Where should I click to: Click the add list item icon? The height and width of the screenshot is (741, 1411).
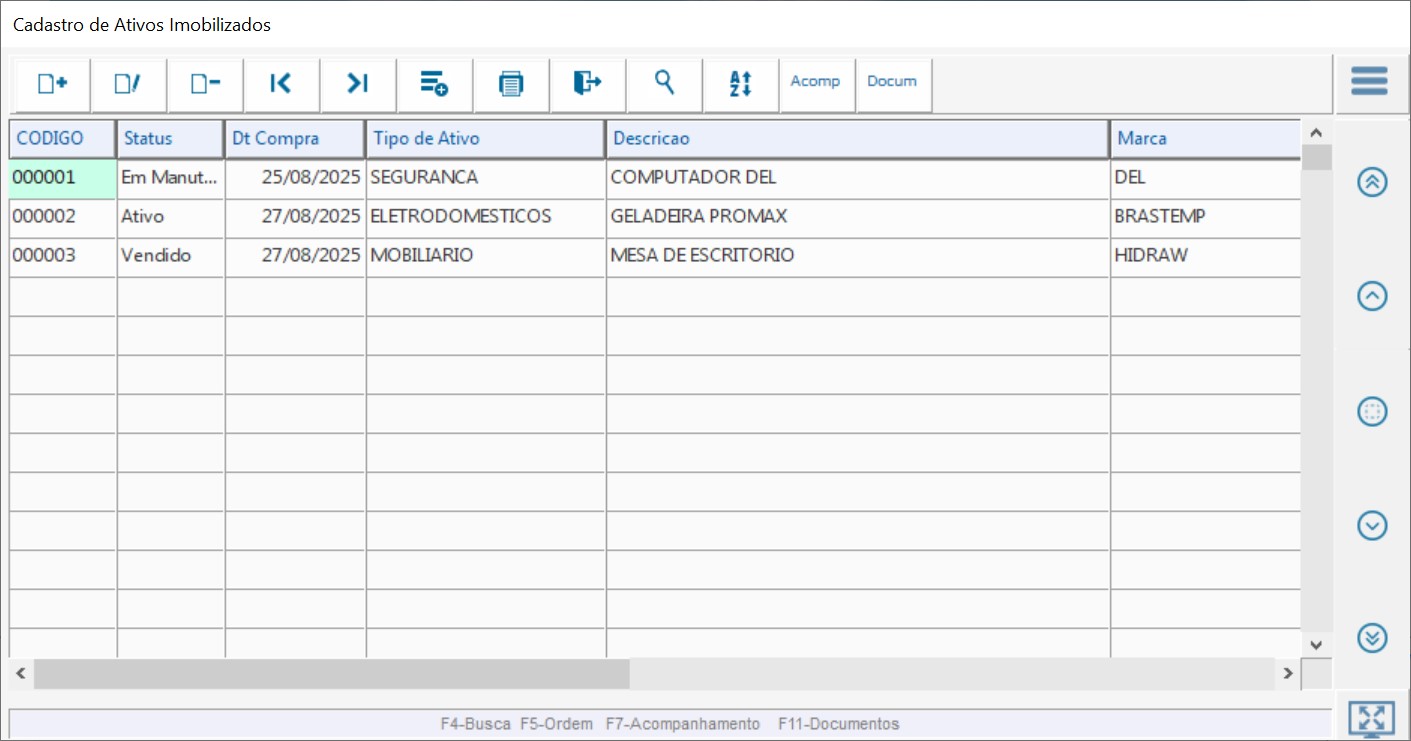(434, 84)
